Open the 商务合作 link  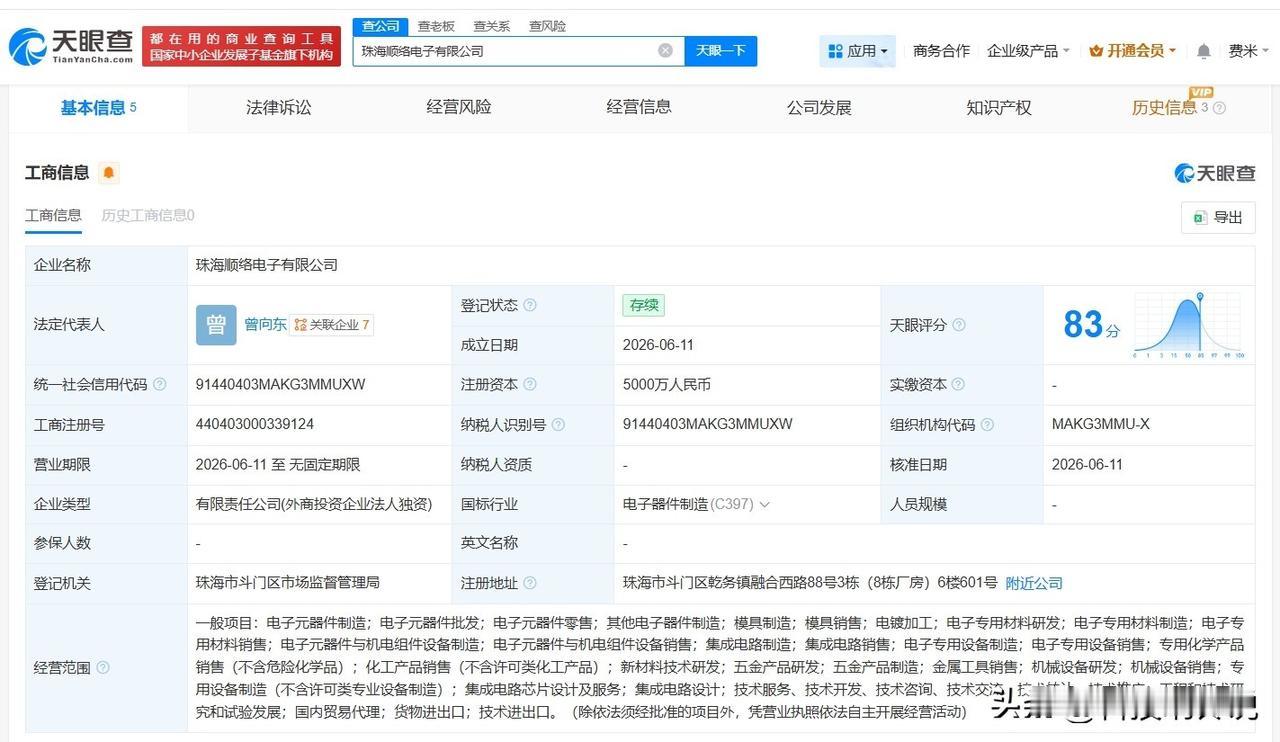(941, 51)
